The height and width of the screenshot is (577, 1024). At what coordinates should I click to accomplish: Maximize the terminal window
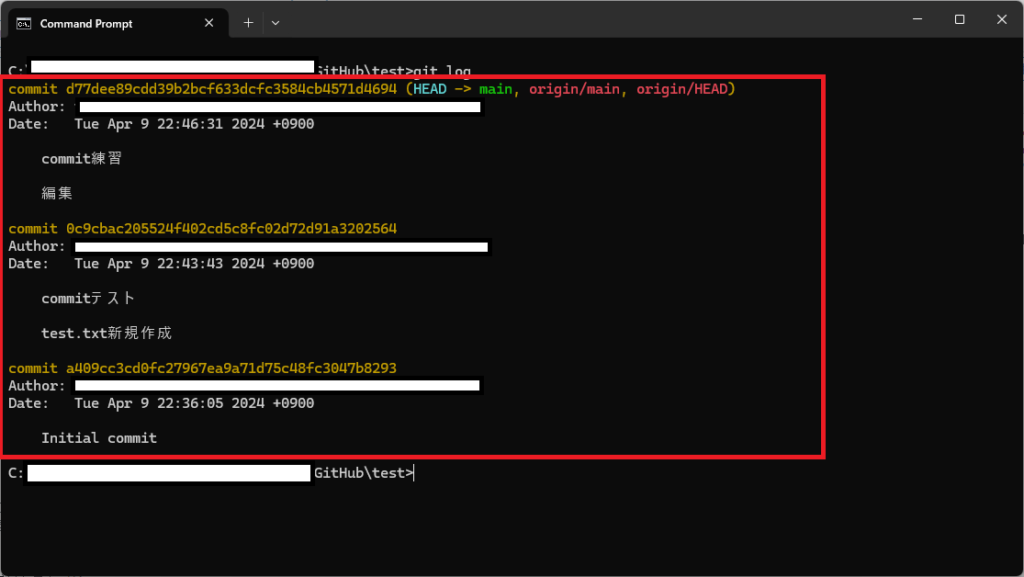click(x=959, y=20)
